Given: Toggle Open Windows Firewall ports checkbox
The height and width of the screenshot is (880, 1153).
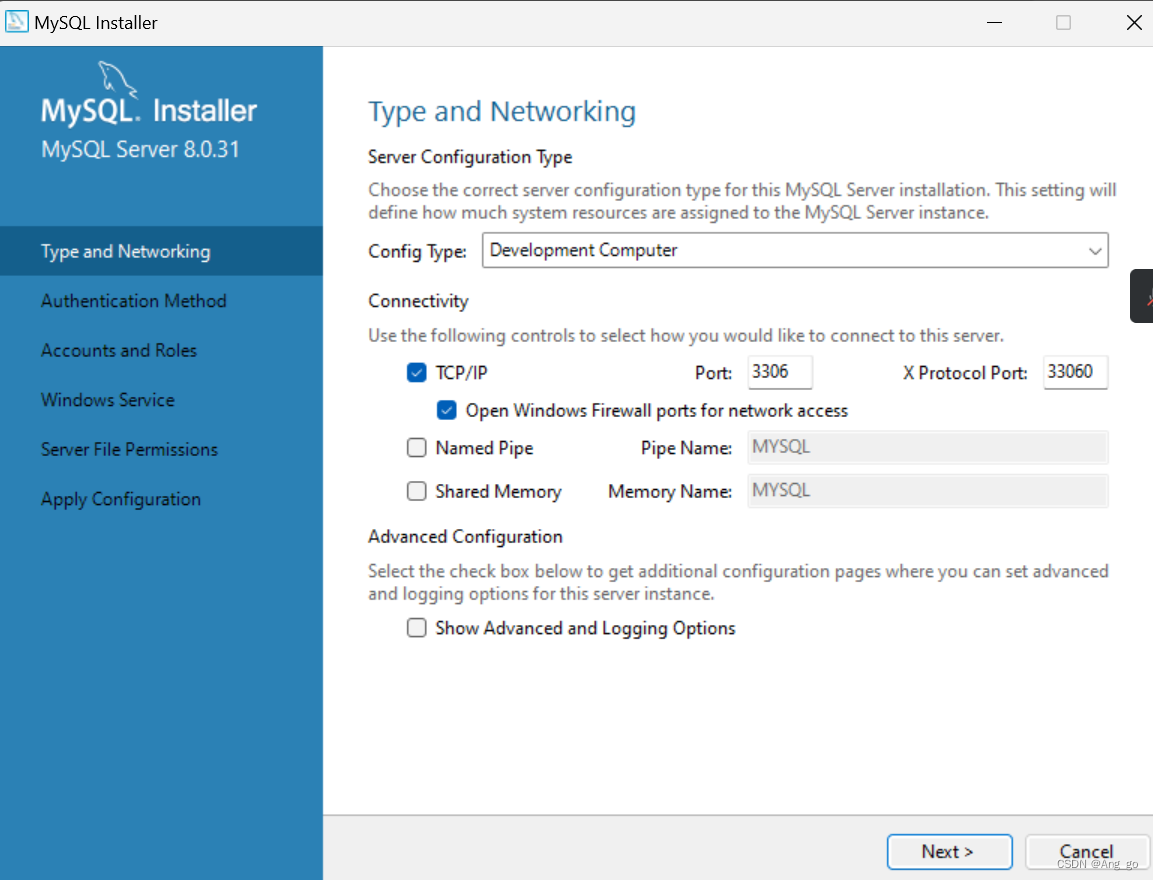Looking at the screenshot, I should (x=446, y=410).
